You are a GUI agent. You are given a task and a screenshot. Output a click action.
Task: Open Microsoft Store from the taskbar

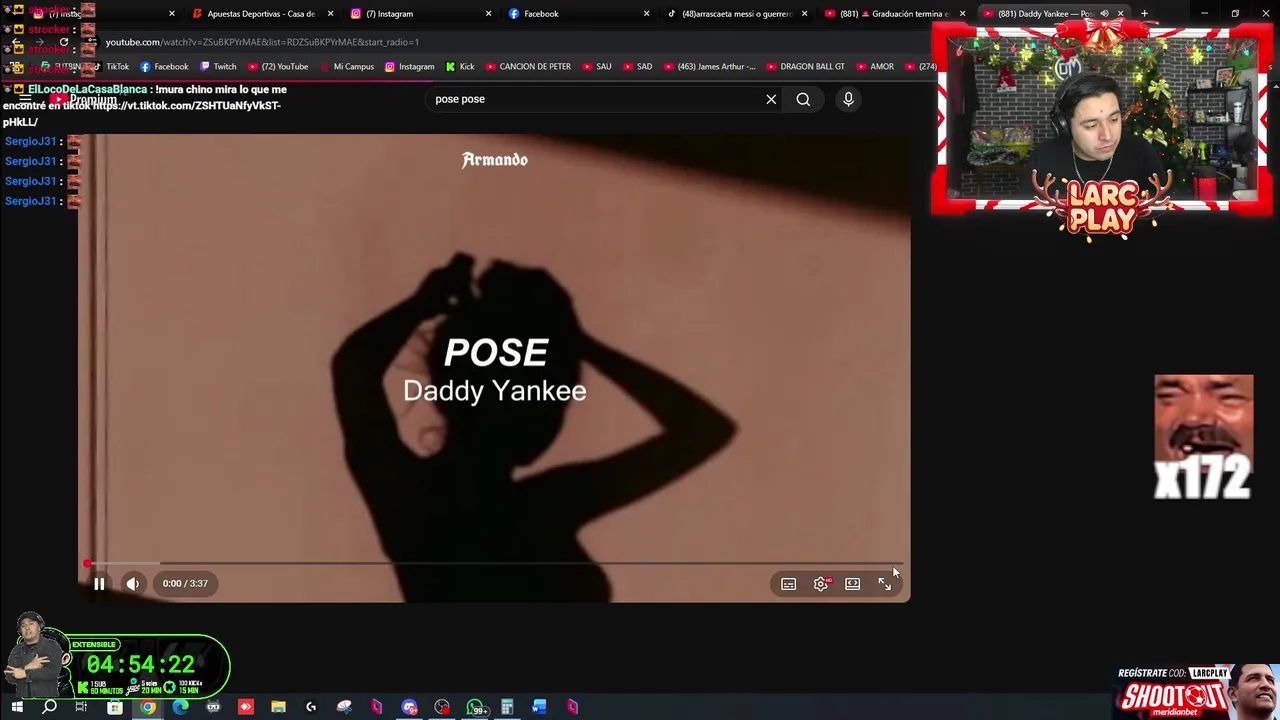click(115, 708)
